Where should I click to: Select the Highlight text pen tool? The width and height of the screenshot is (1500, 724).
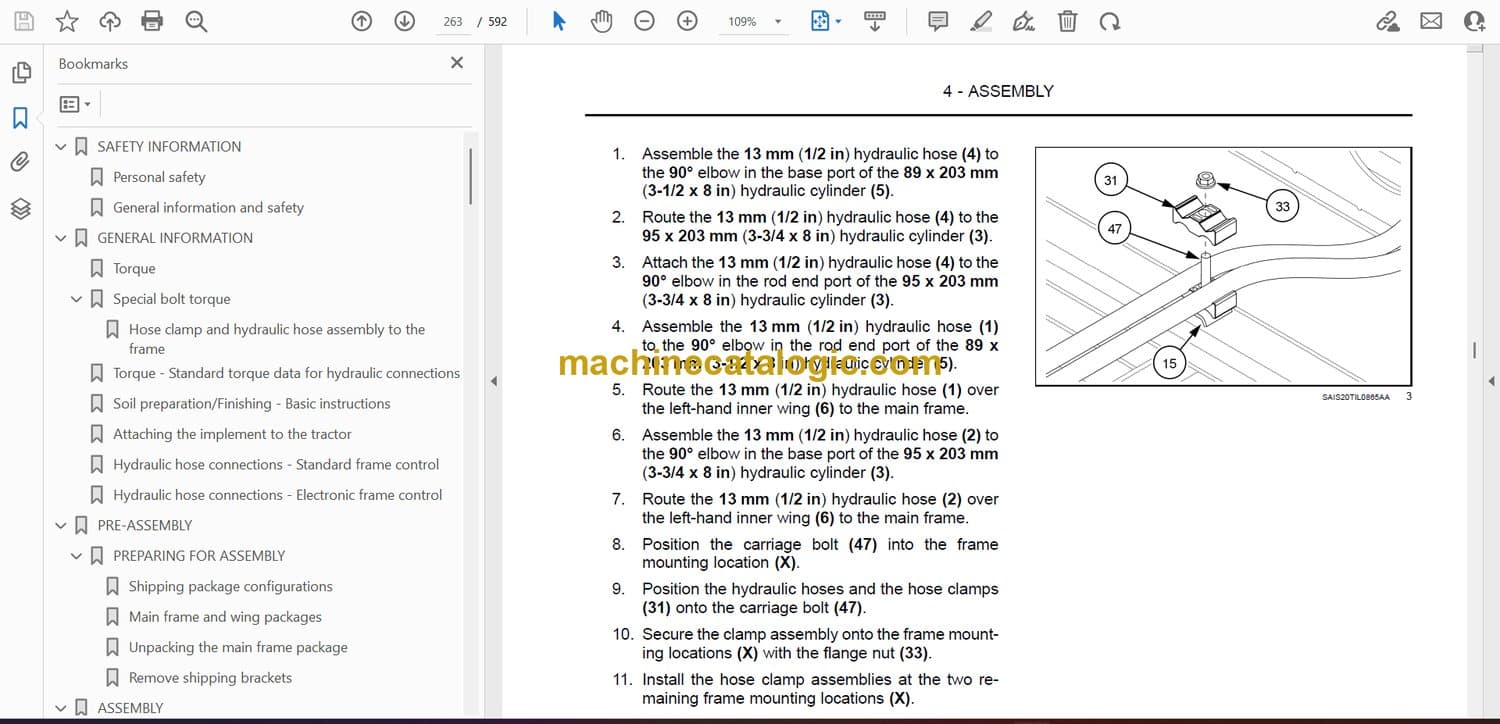point(981,21)
